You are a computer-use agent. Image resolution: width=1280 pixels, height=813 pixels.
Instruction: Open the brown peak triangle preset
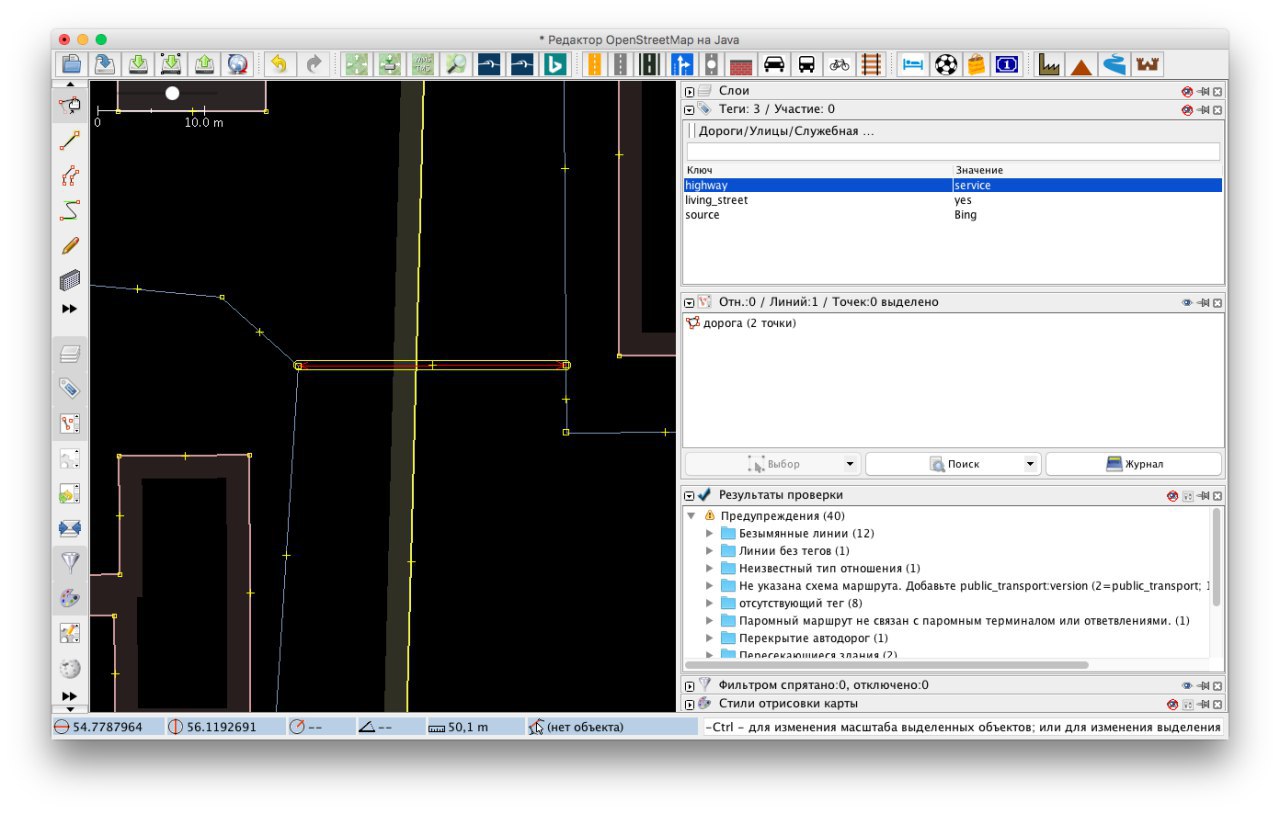1081,64
